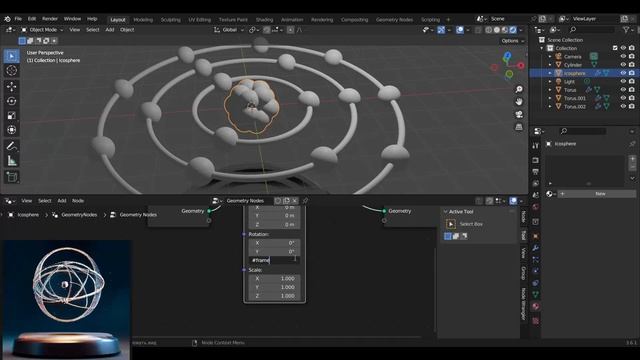Click the navigation gizmo blue Z axis
Image resolution: width=640 pixels, height=360 pixels.
click(x=507, y=56)
